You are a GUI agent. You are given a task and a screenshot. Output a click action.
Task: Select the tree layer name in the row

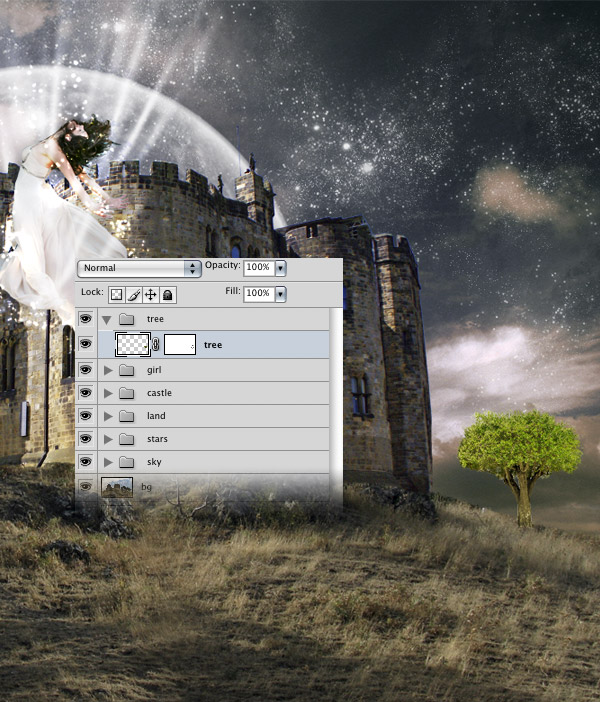coord(213,345)
